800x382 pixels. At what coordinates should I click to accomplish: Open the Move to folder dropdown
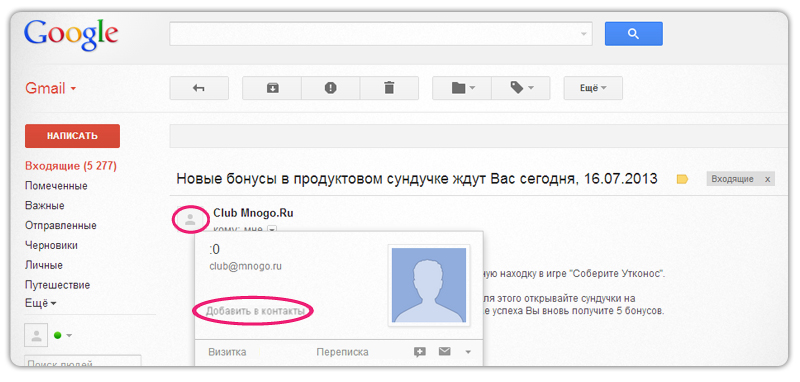(x=462, y=88)
